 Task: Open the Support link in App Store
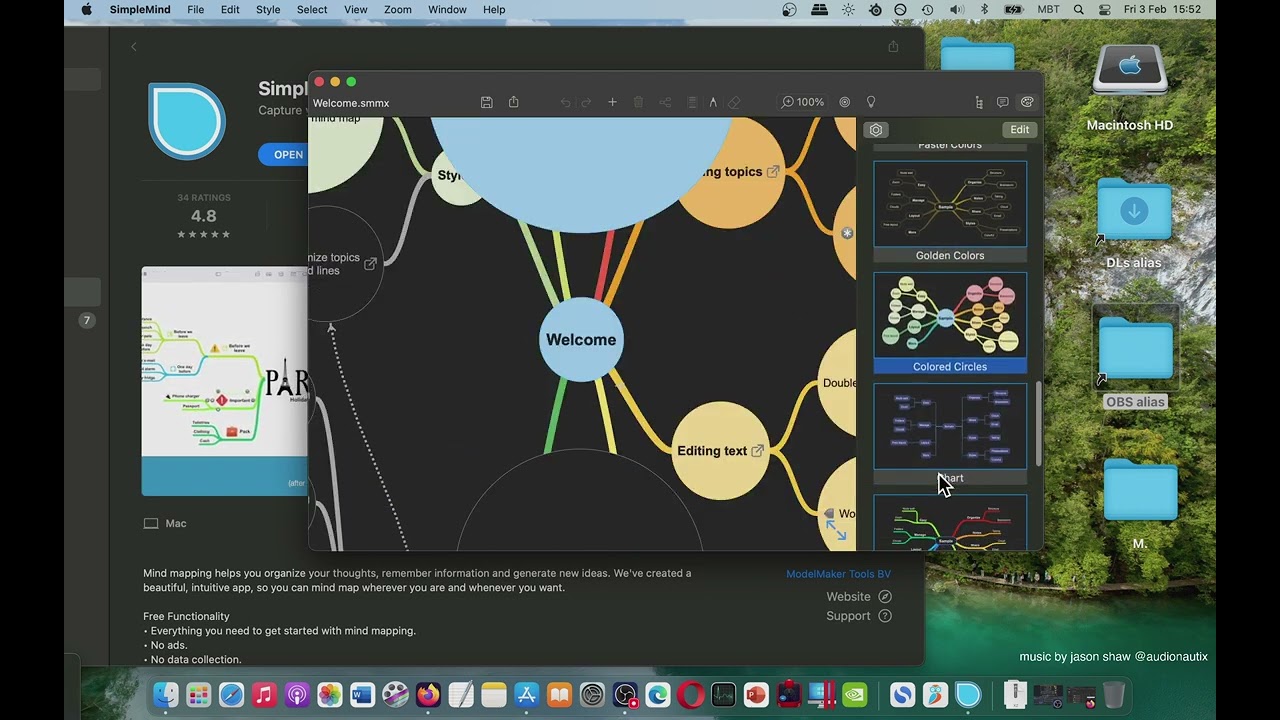[x=858, y=616]
